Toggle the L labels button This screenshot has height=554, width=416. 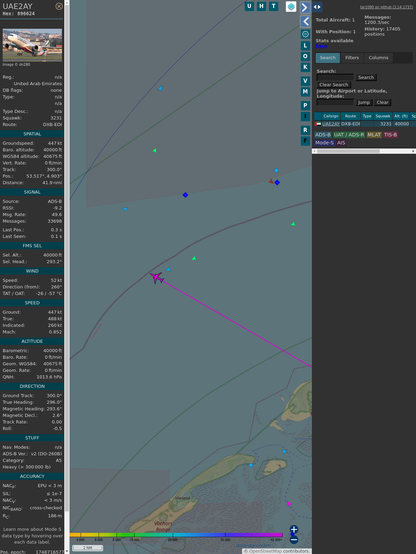click(305, 46)
